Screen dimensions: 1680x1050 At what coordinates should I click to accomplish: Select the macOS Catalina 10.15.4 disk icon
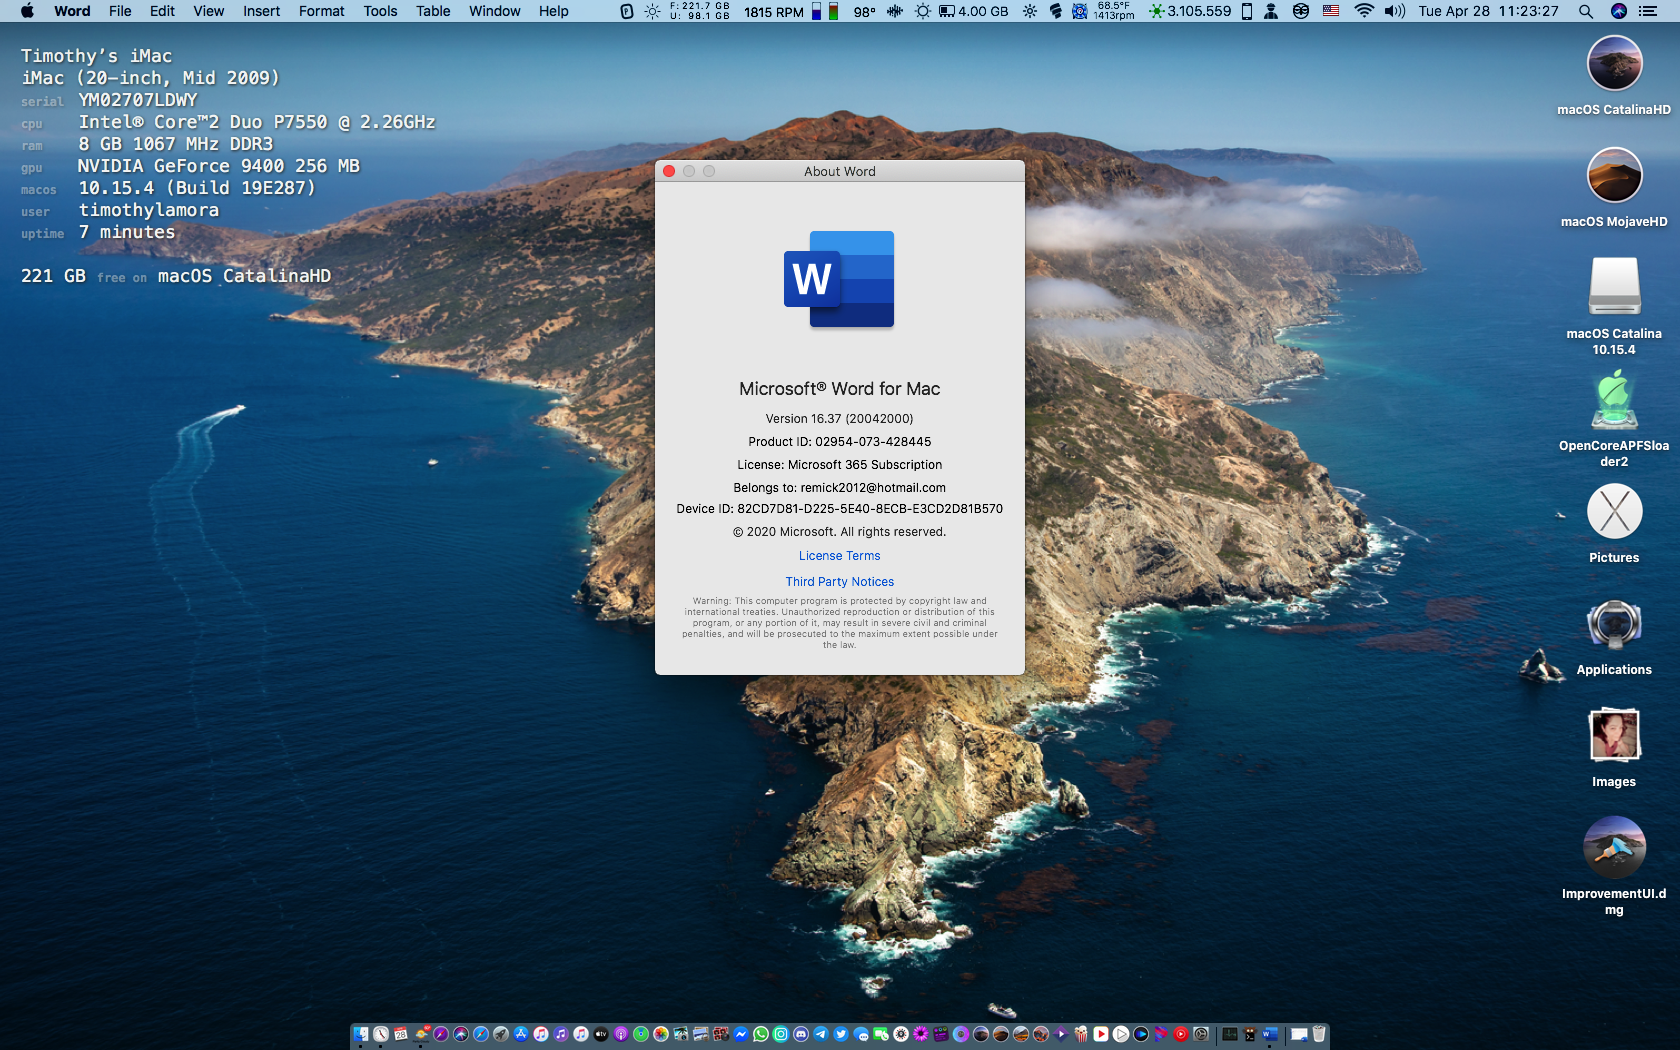pos(1614,286)
